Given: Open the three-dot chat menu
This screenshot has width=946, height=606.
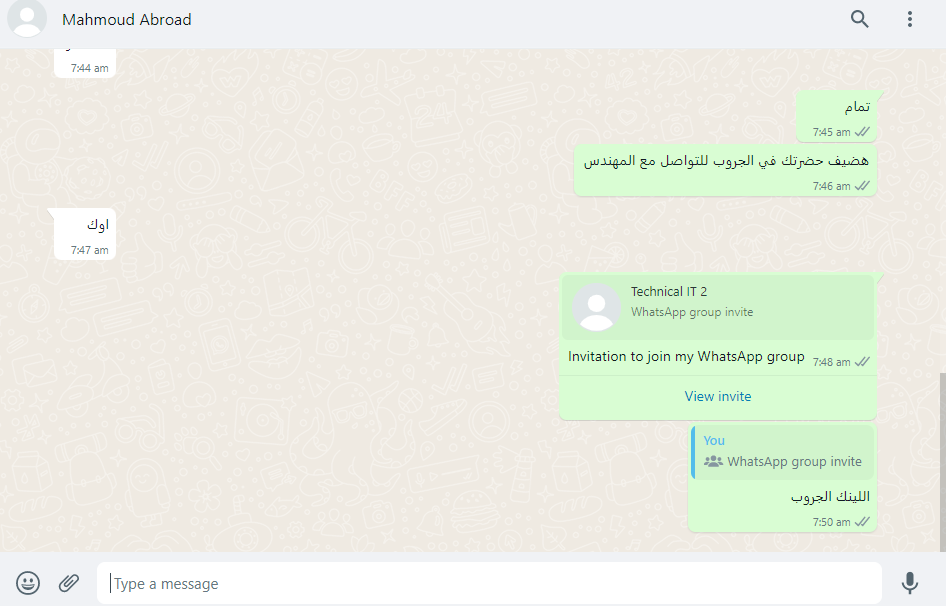Looking at the screenshot, I should coord(910,19).
